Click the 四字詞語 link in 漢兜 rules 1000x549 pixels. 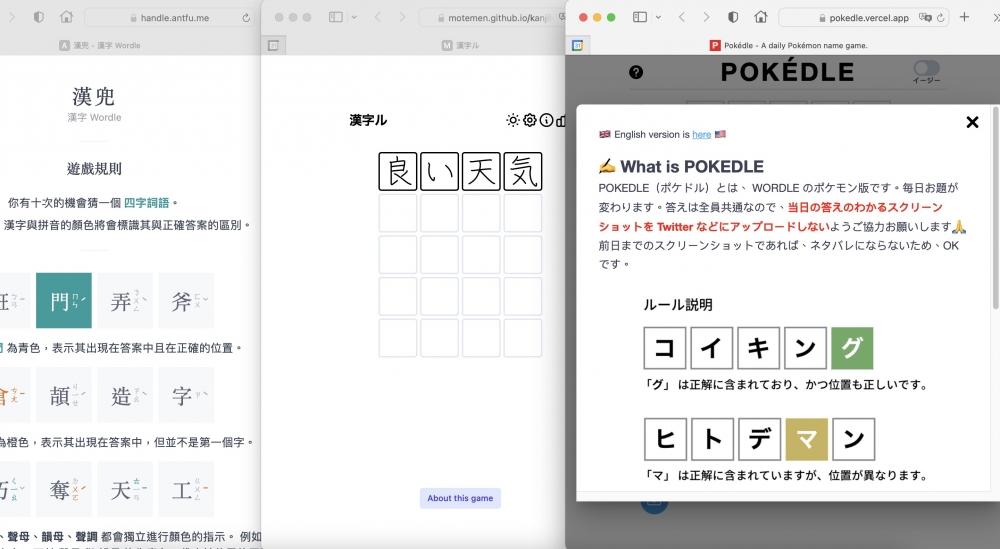pos(146,203)
